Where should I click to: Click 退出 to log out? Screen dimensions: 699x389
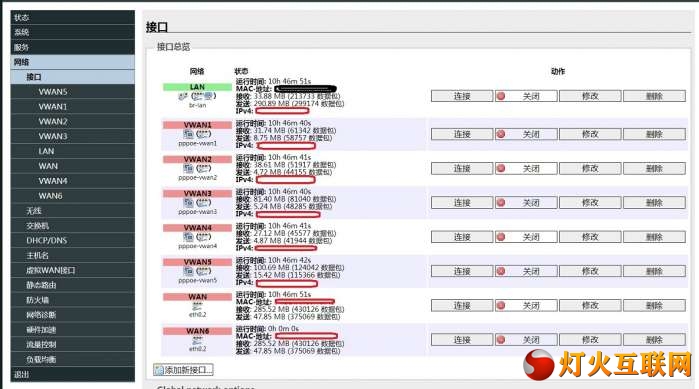pos(73,374)
